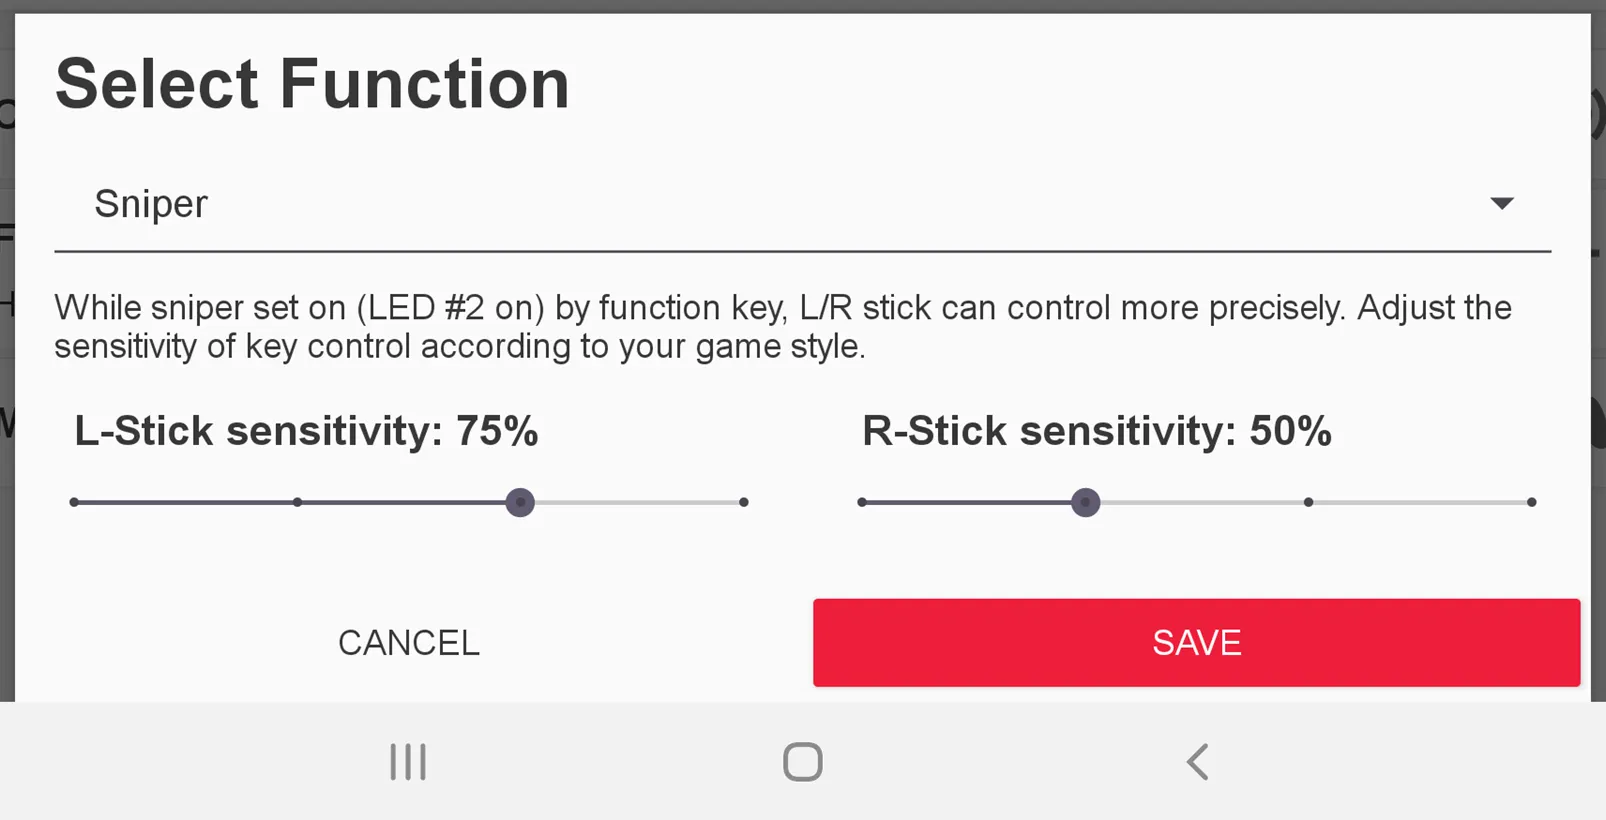Set R-Stick sensitivity to the rightmost tick

click(x=1531, y=502)
